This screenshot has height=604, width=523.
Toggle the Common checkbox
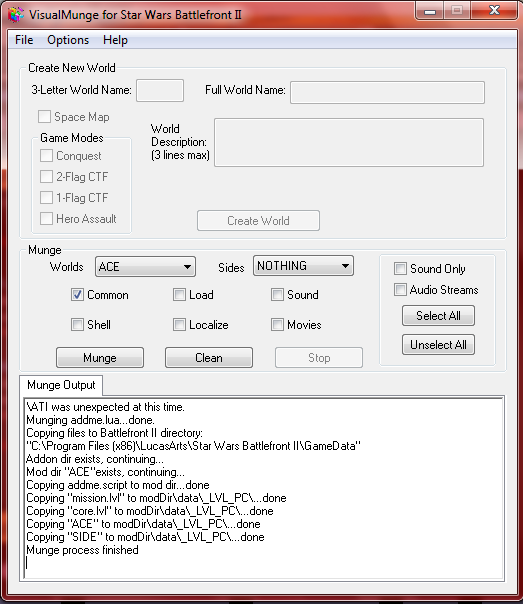point(77,295)
